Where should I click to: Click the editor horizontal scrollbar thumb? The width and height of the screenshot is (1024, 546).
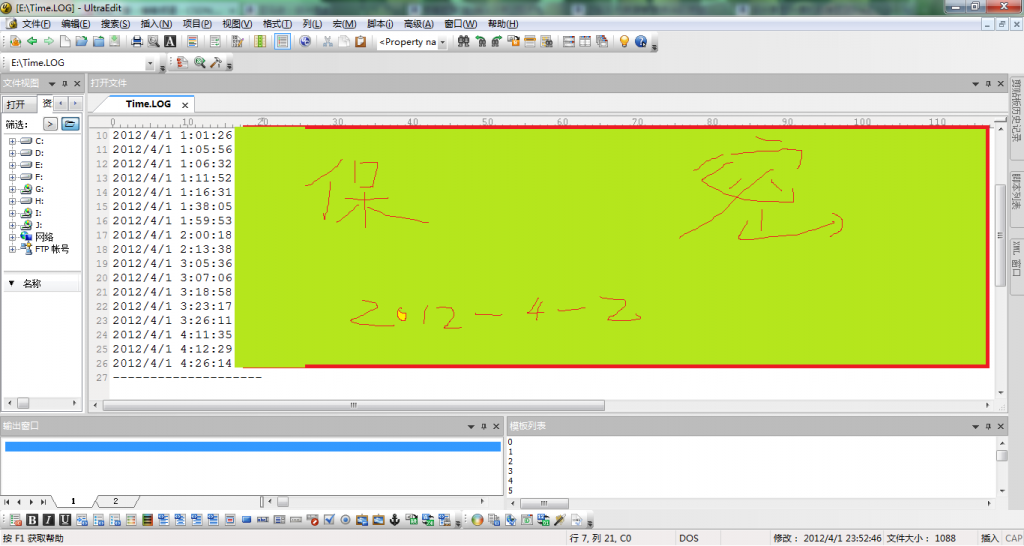pyautogui.click(x=353, y=406)
